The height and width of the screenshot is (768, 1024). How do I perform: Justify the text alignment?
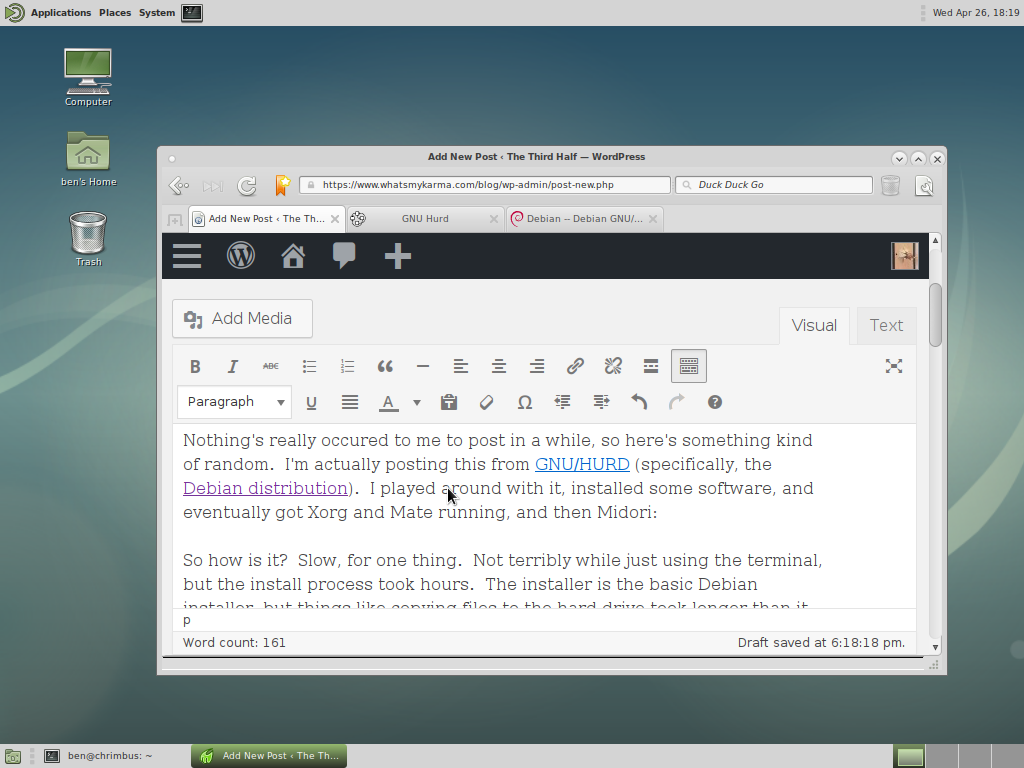click(x=350, y=402)
